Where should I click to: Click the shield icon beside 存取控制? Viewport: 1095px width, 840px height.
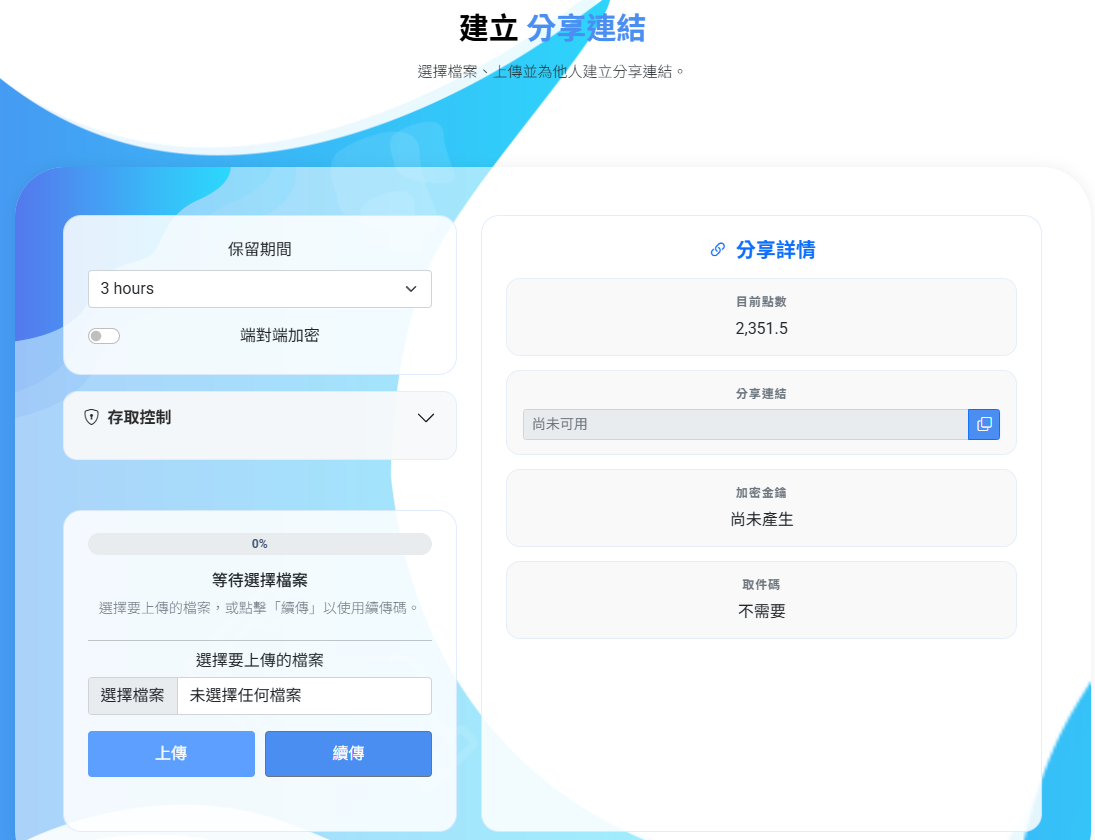click(x=91, y=418)
